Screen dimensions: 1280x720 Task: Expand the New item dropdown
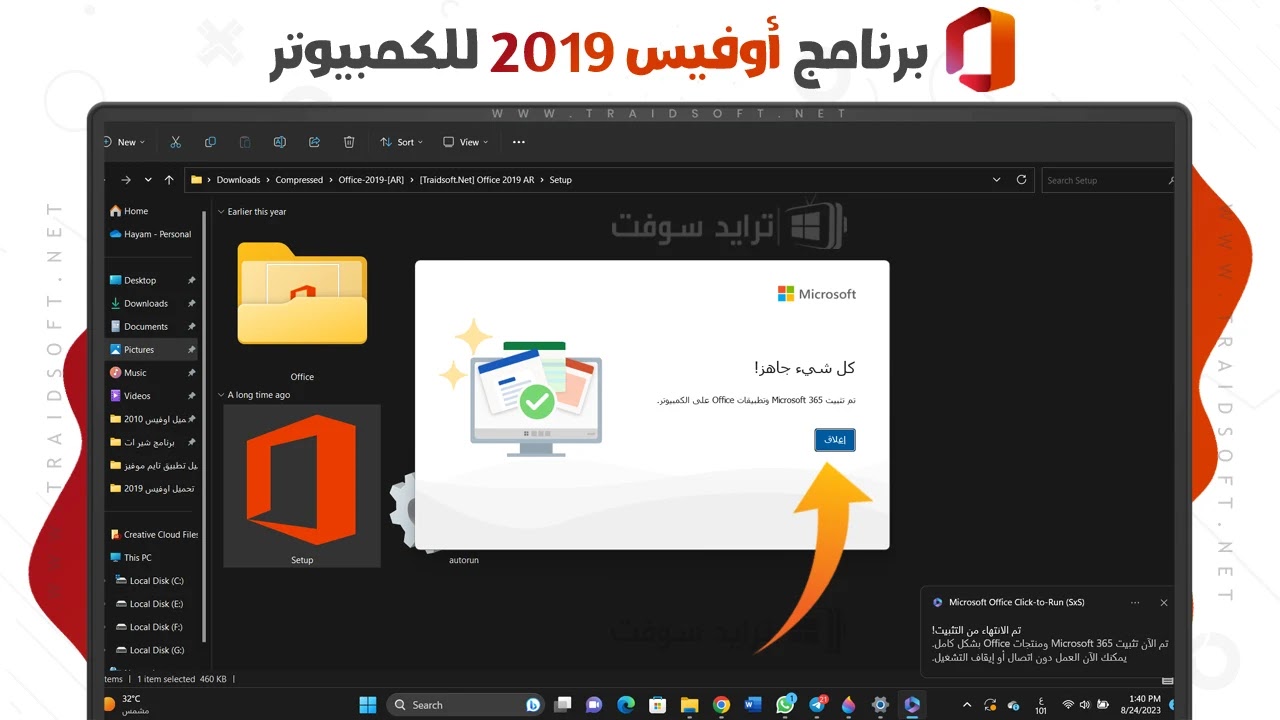(126, 142)
